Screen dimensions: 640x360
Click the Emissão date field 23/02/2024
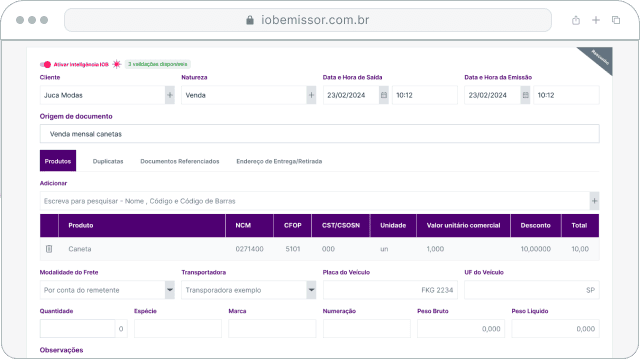click(493, 95)
